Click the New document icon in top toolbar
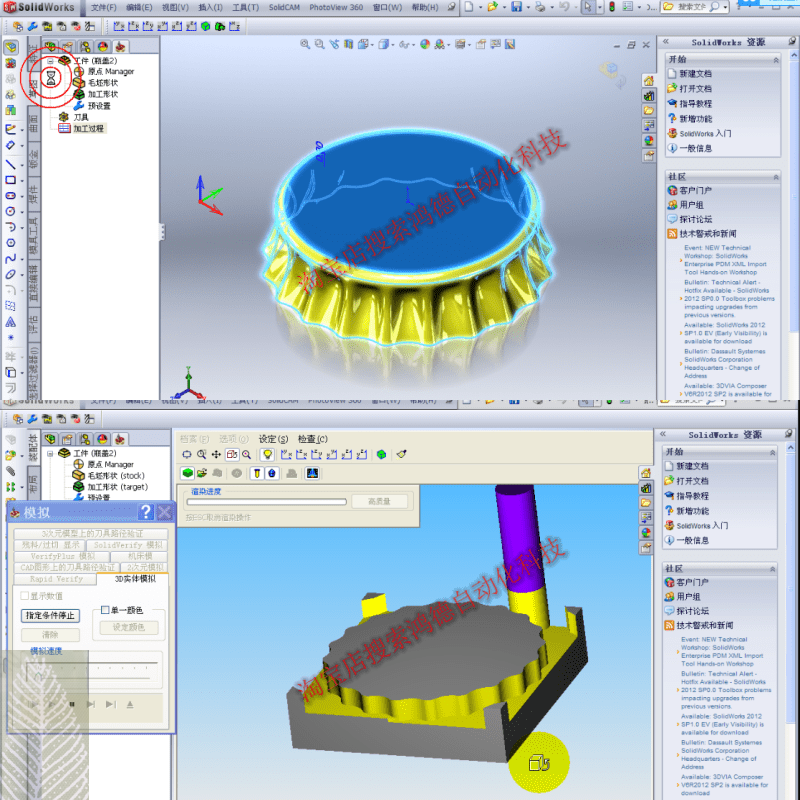 tap(468, 7)
